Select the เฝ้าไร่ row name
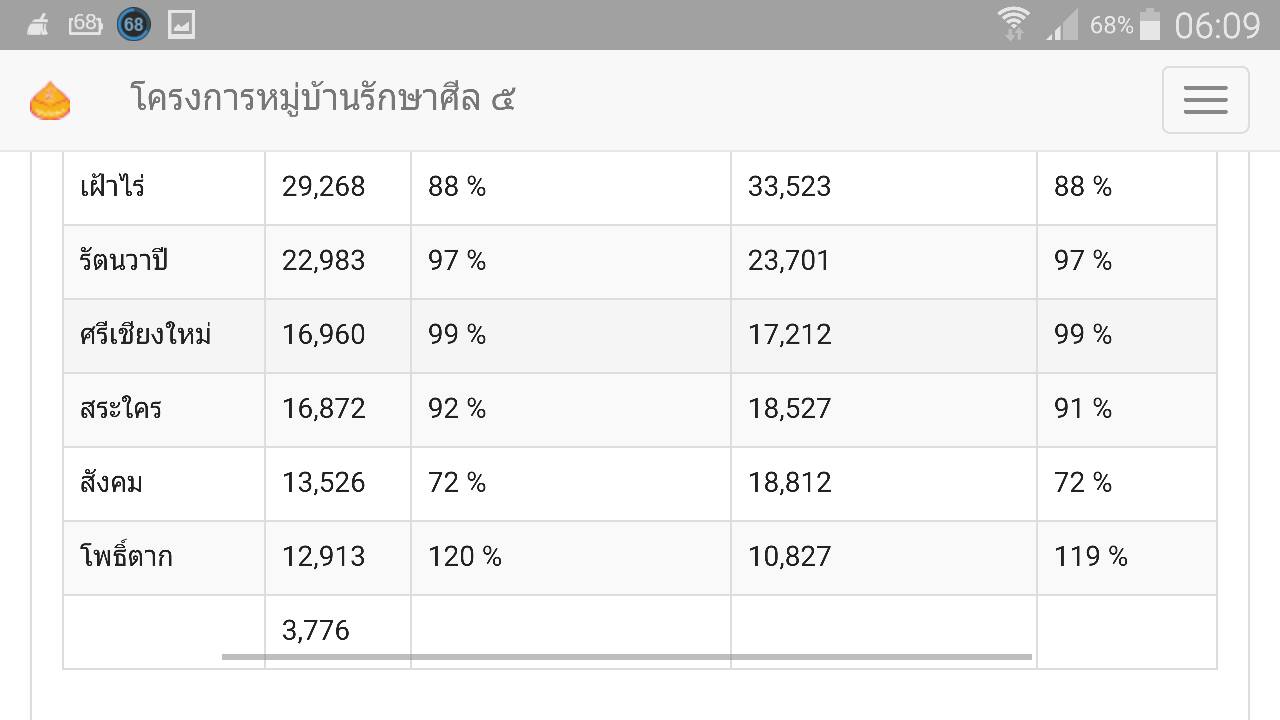Viewport: 1280px width, 720px height. tap(112, 187)
